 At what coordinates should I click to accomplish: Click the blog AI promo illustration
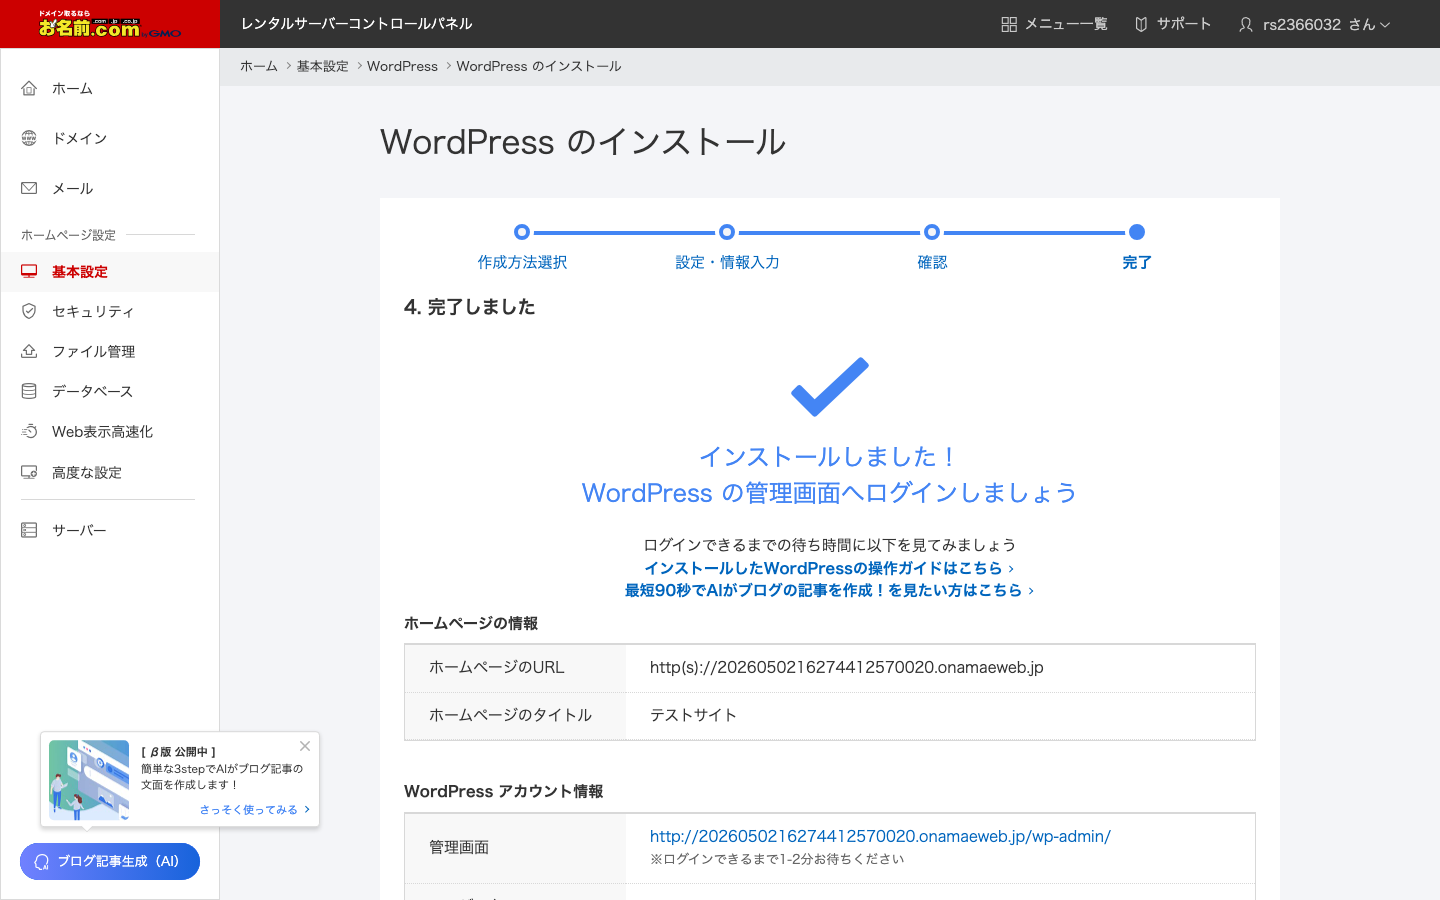pyautogui.click(x=89, y=780)
